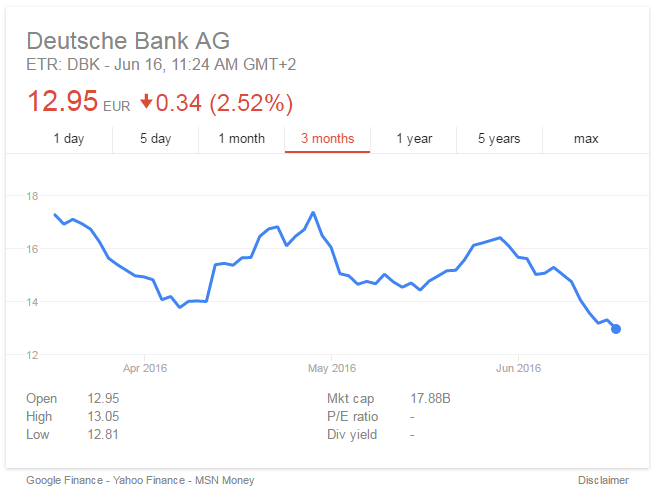Show the 1 year chart
Screen dimensions: 656x491
[x=413, y=139]
